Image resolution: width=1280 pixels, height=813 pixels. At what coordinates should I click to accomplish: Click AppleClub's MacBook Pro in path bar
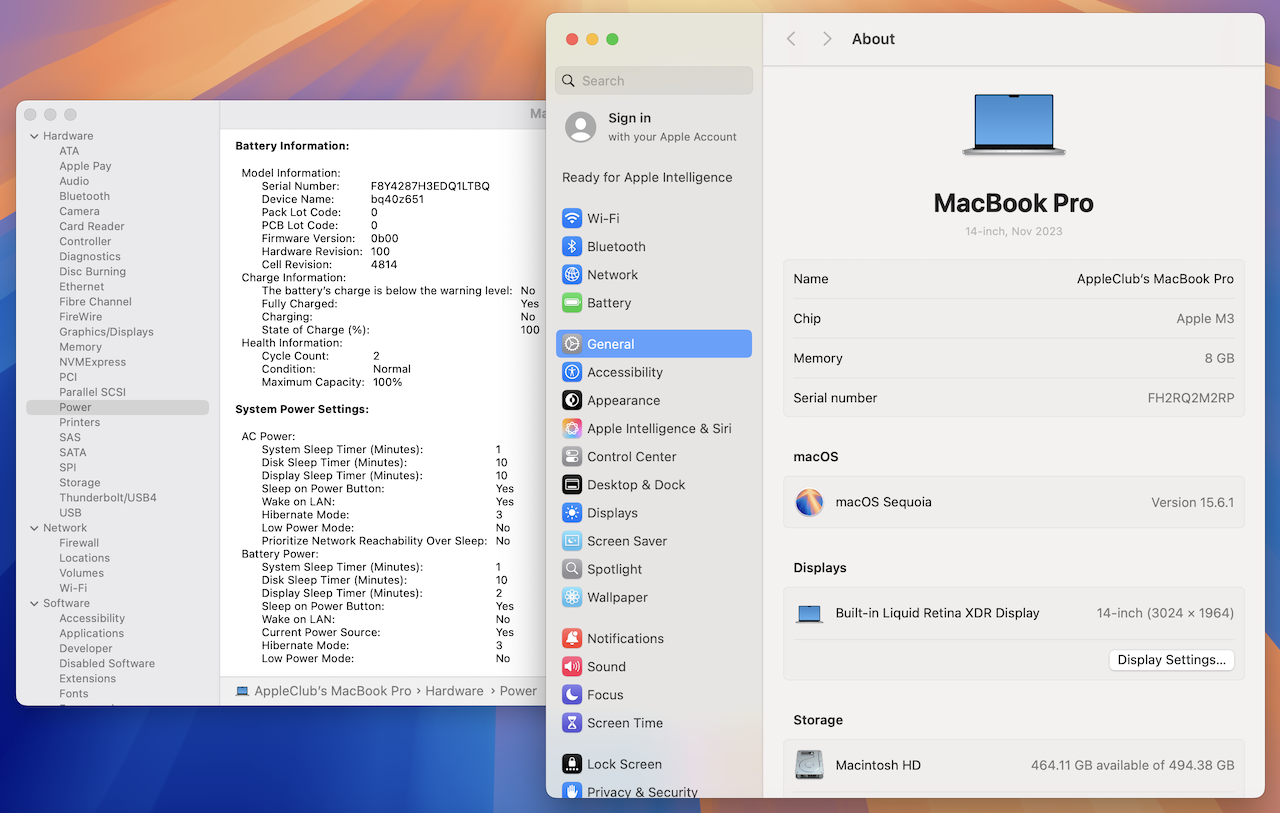pos(333,691)
